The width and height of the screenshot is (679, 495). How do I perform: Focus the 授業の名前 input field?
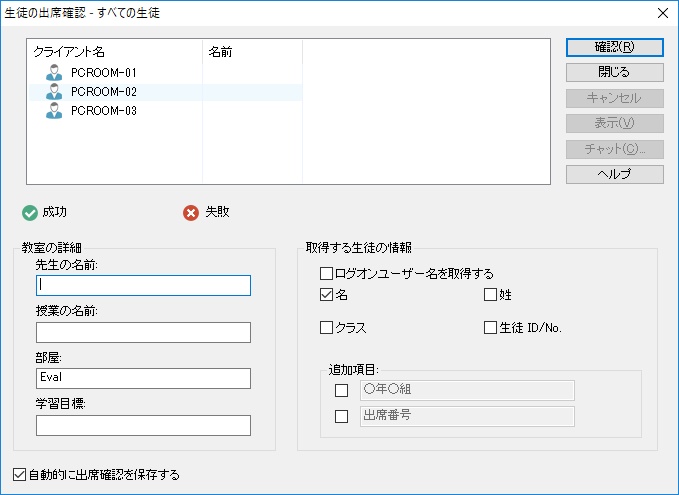point(143,332)
